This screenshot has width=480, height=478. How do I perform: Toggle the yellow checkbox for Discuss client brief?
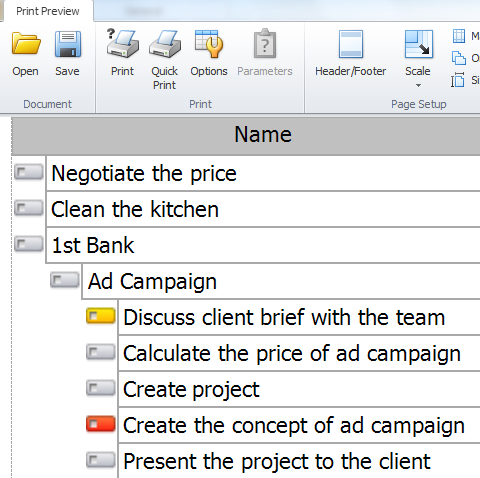(x=101, y=316)
